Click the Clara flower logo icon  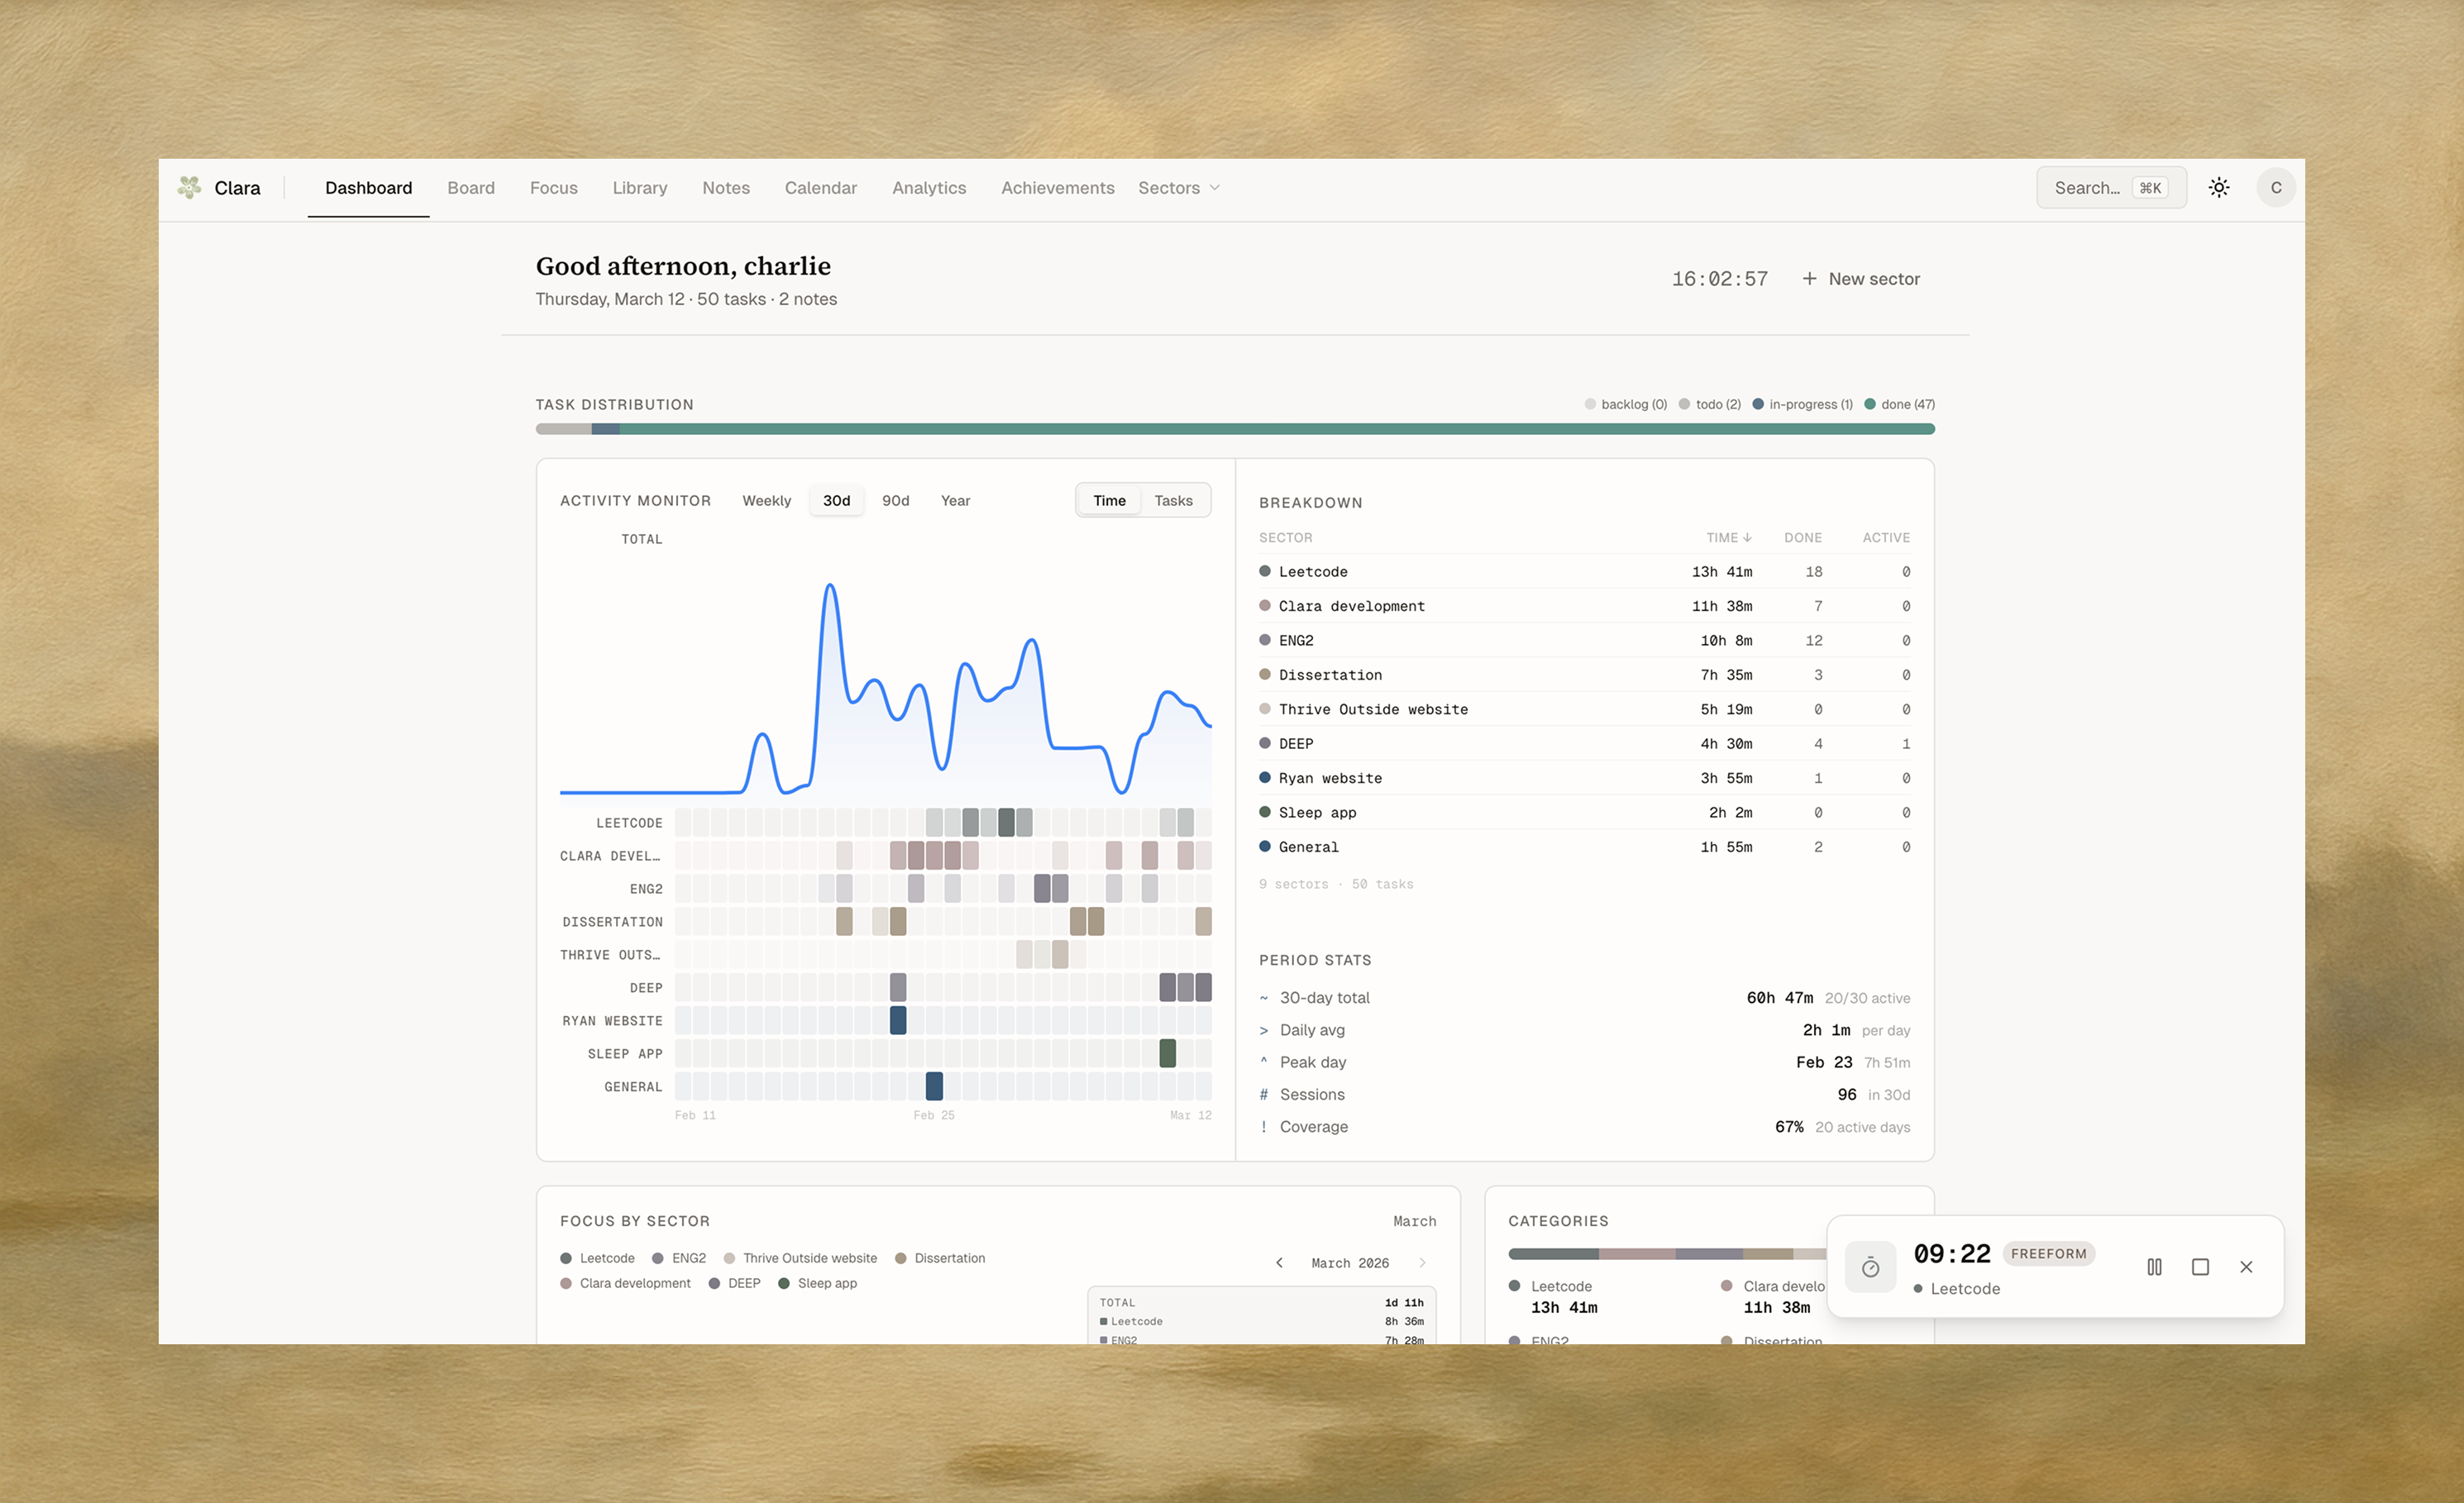point(189,187)
